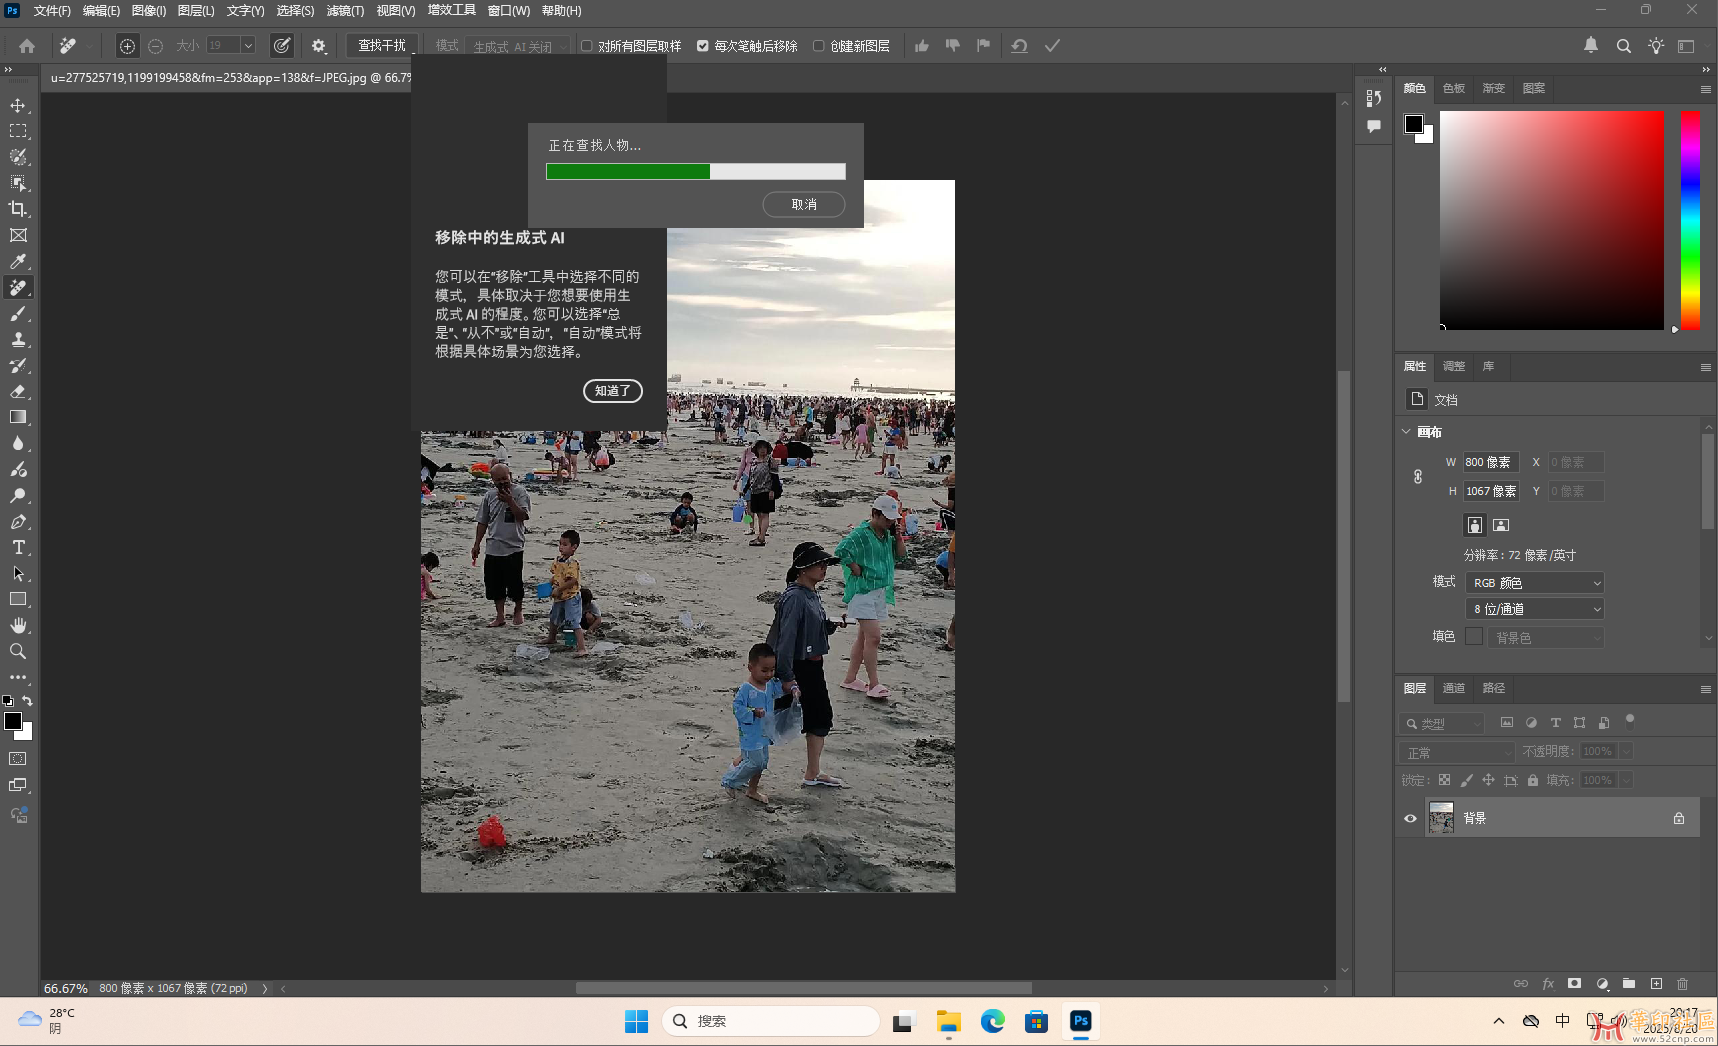Select the Eyedropper tool

click(x=18, y=261)
